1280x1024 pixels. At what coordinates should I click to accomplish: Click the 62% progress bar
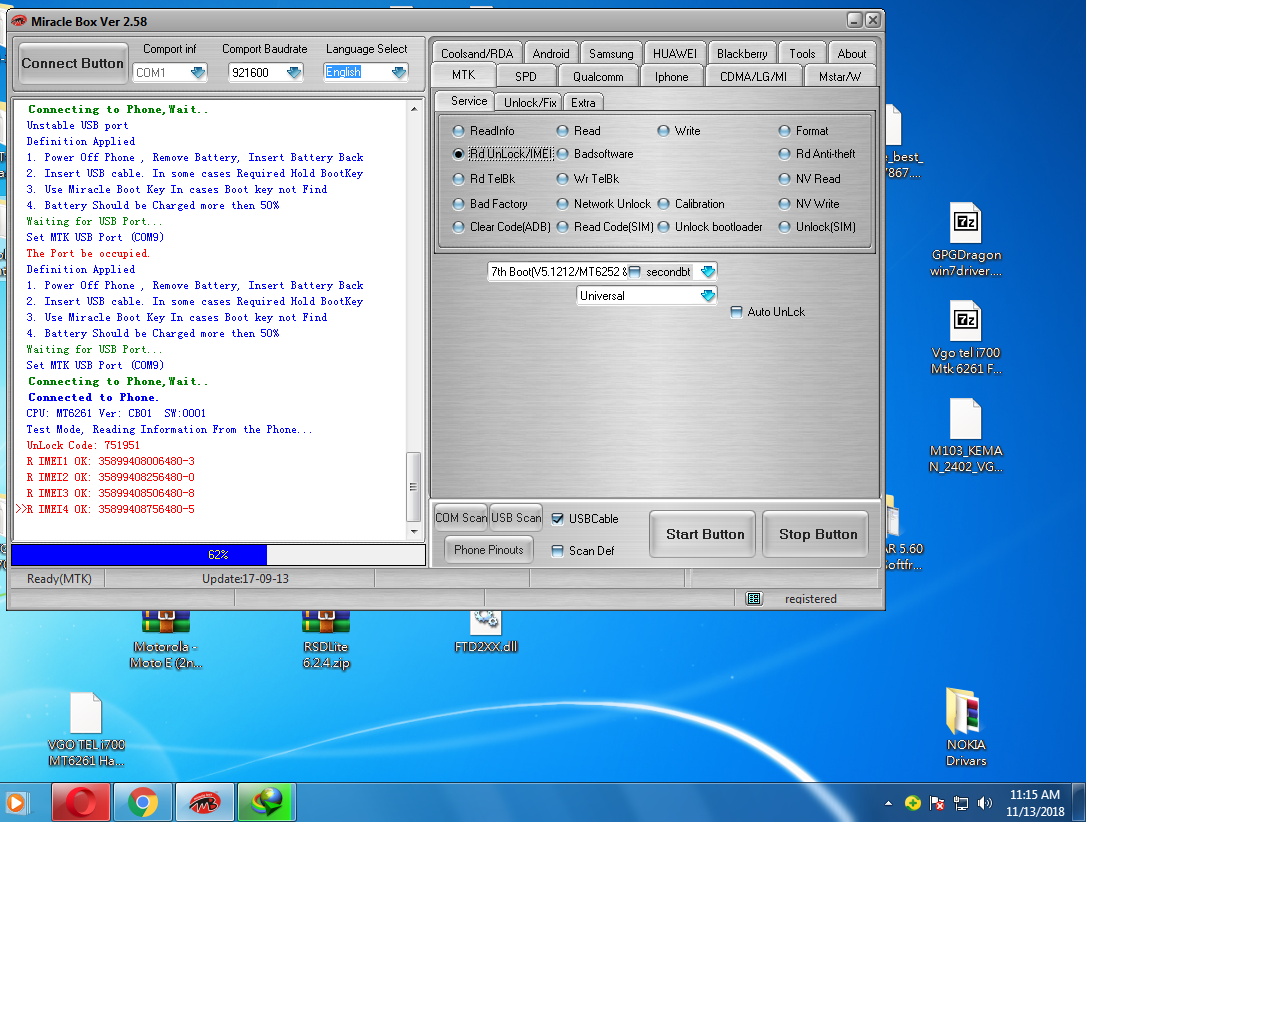218,555
